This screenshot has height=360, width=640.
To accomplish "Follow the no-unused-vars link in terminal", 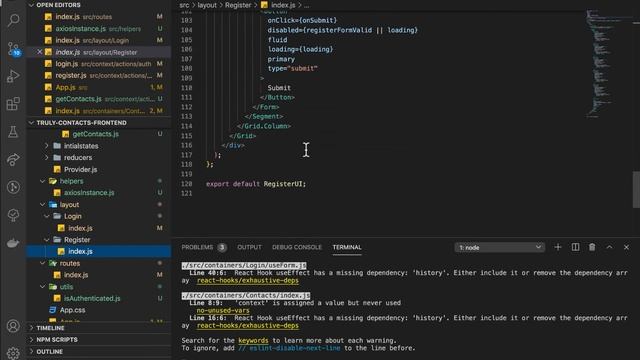I will pos(223,310).
